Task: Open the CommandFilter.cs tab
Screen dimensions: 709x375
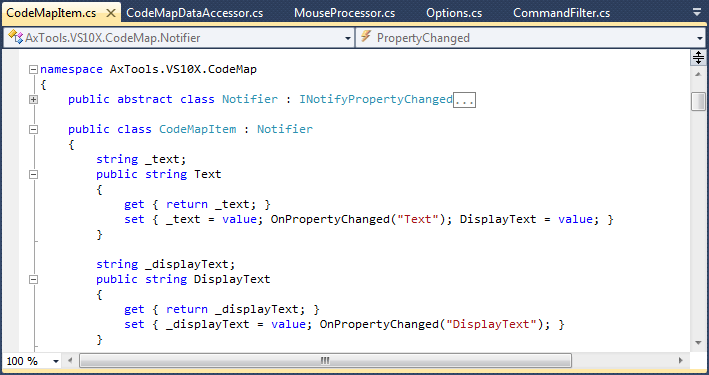Action: point(561,13)
